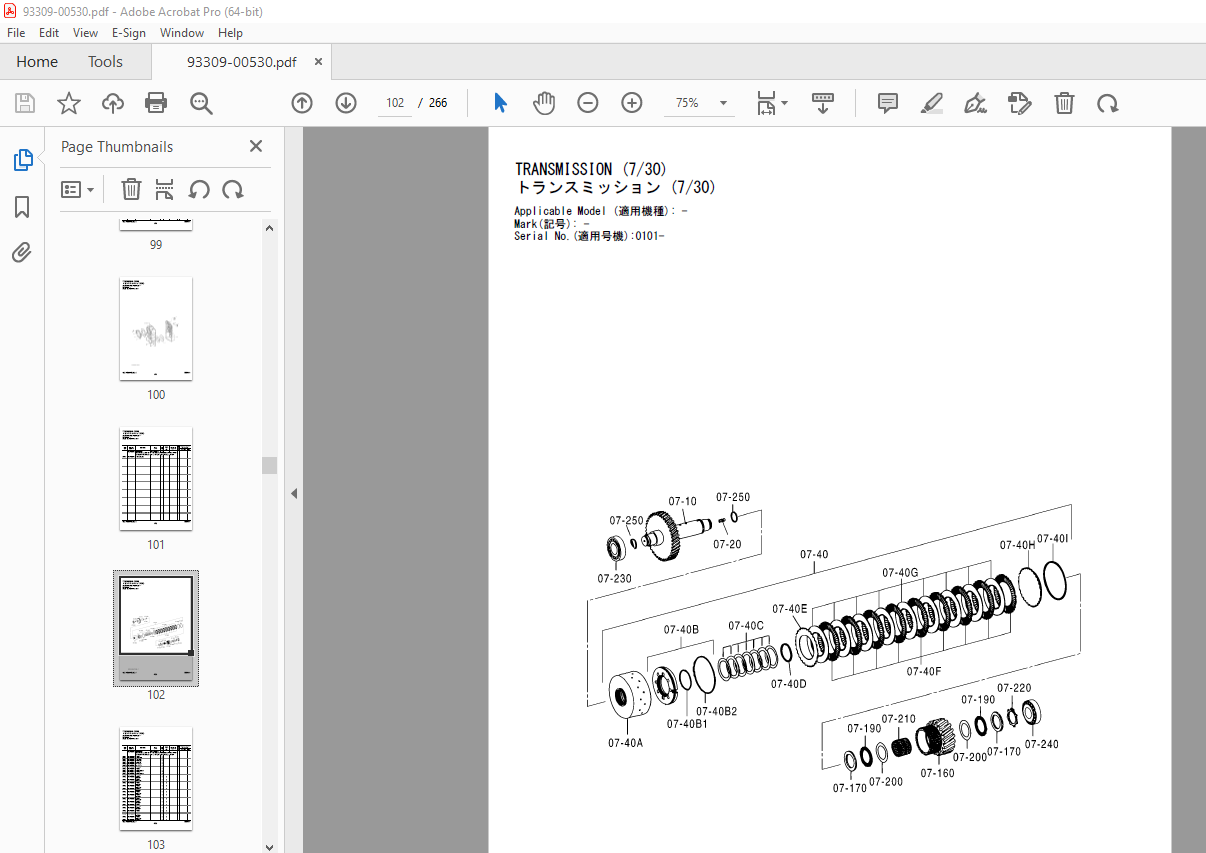Open Page Thumbnails sidebar icon
Image resolution: width=1206 pixels, height=853 pixels.
(22, 159)
